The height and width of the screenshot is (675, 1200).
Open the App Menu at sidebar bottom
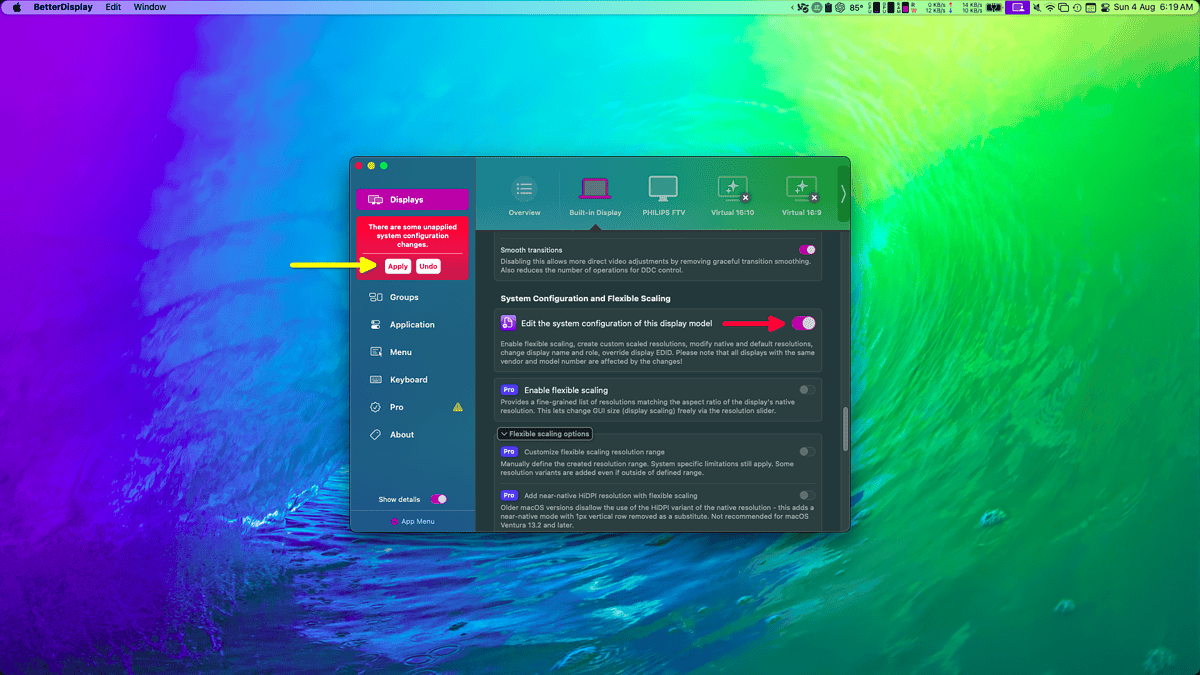413,520
